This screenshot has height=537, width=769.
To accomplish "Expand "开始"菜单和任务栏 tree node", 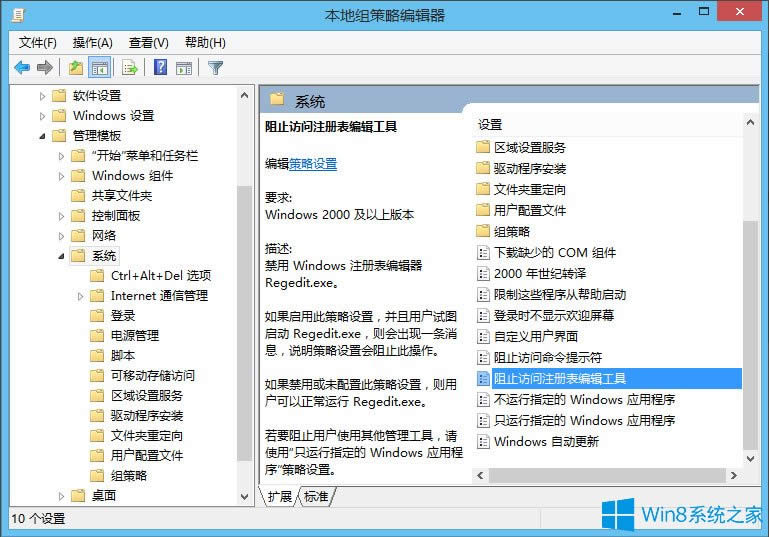I will pos(61,156).
